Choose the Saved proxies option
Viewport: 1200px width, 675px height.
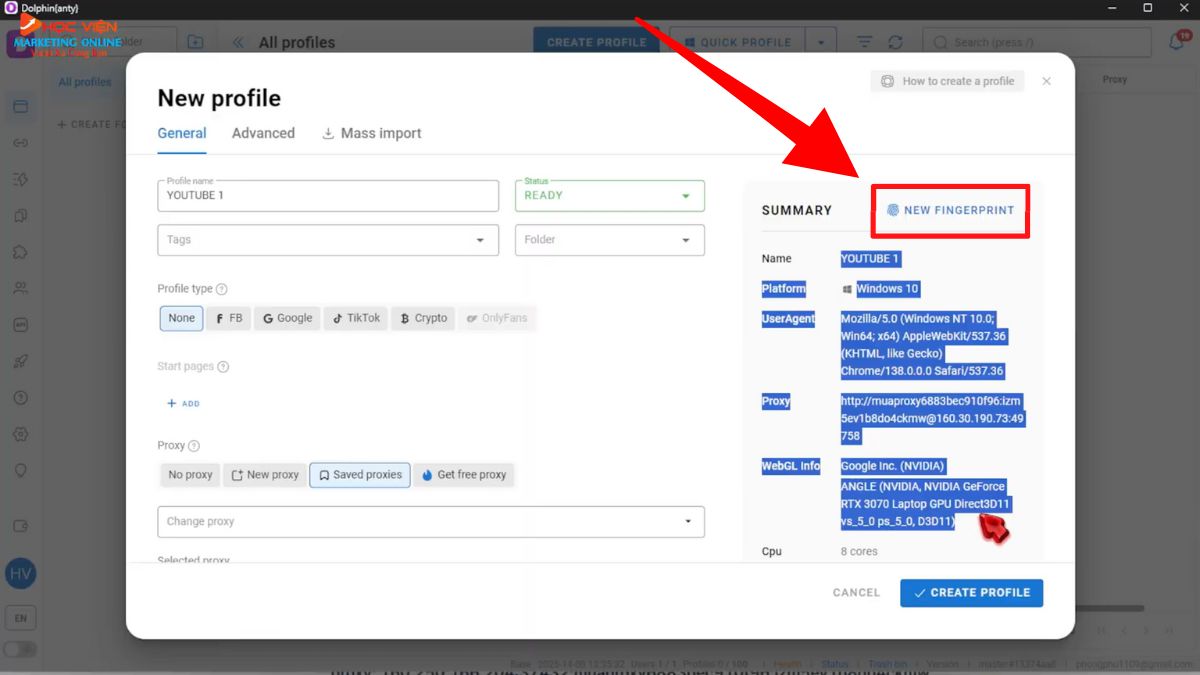tap(360, 475)
